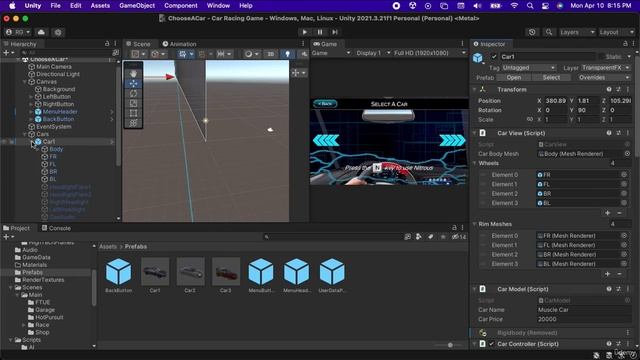The image size is (640, 360).
Task: Open the Layout dropdown in toolbar
Action: [616, 32]
